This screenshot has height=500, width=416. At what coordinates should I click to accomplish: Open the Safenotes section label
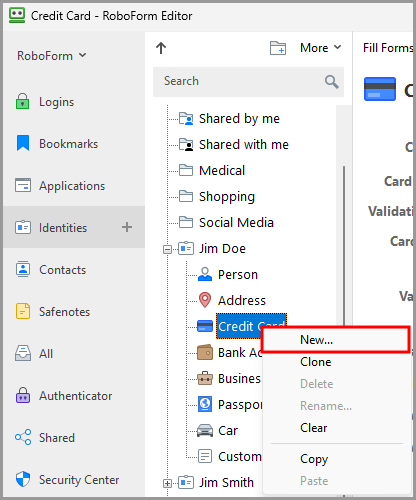tap(64, 312)
